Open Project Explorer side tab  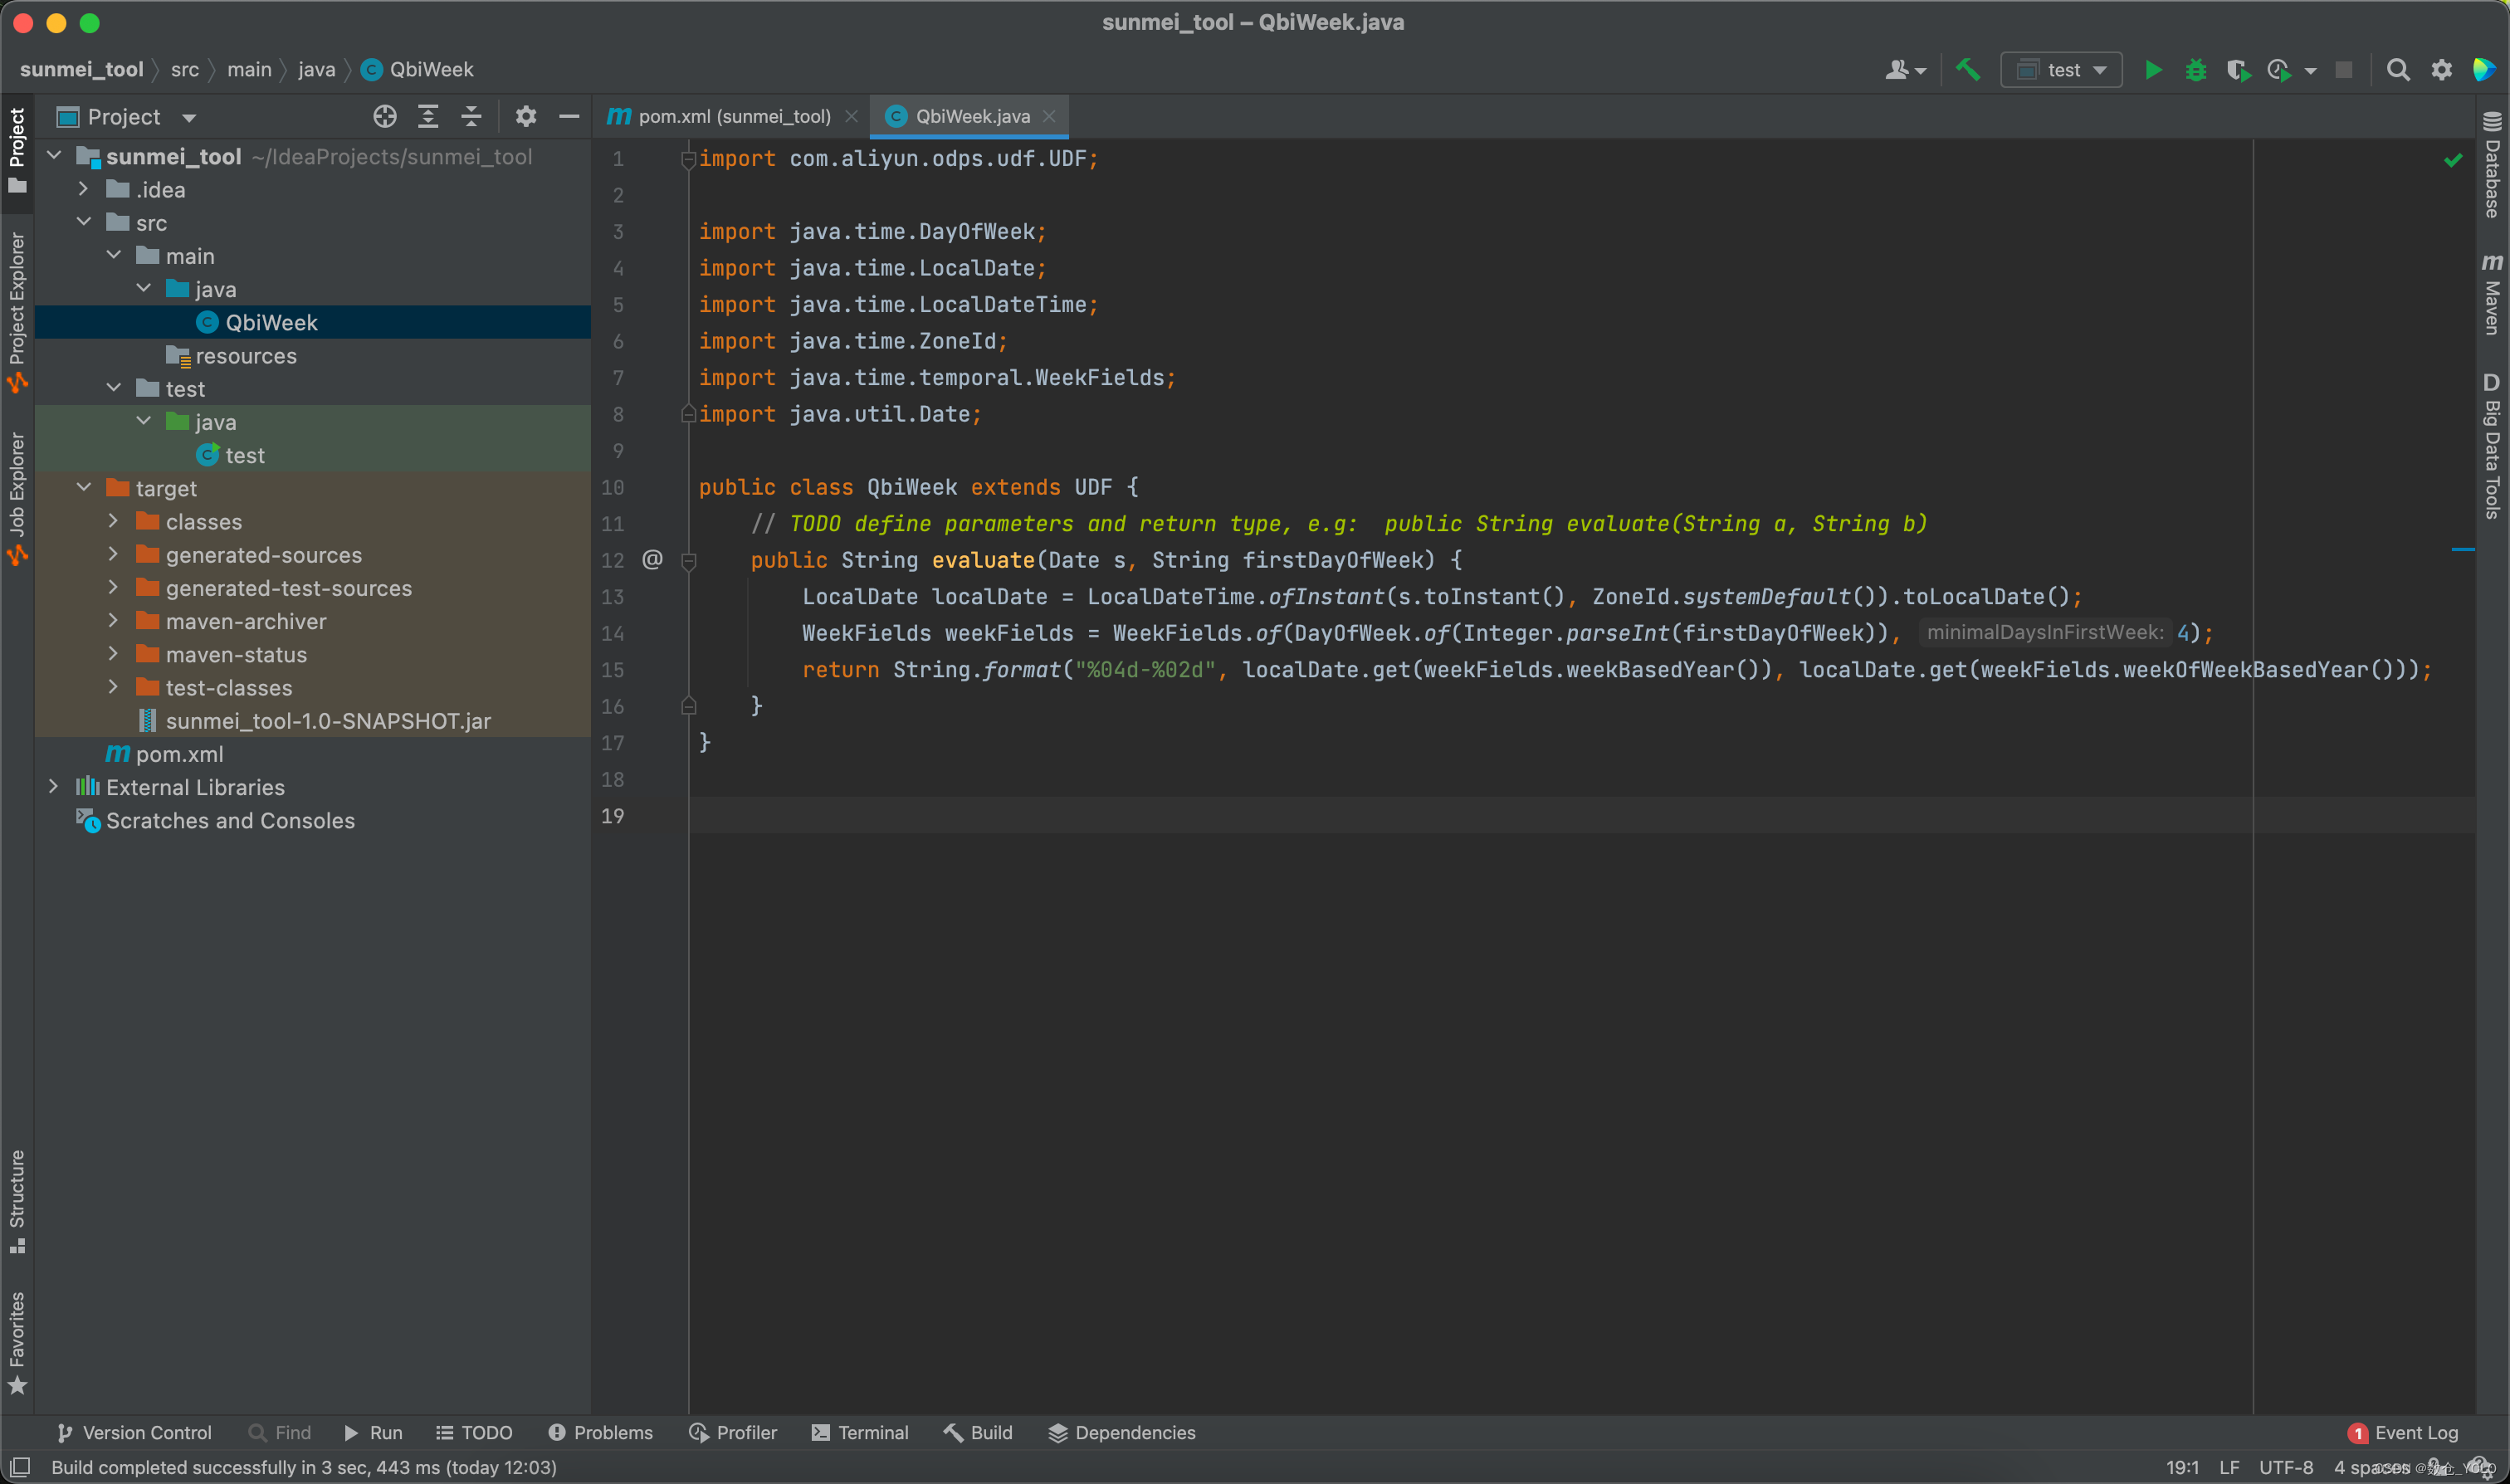17,312
